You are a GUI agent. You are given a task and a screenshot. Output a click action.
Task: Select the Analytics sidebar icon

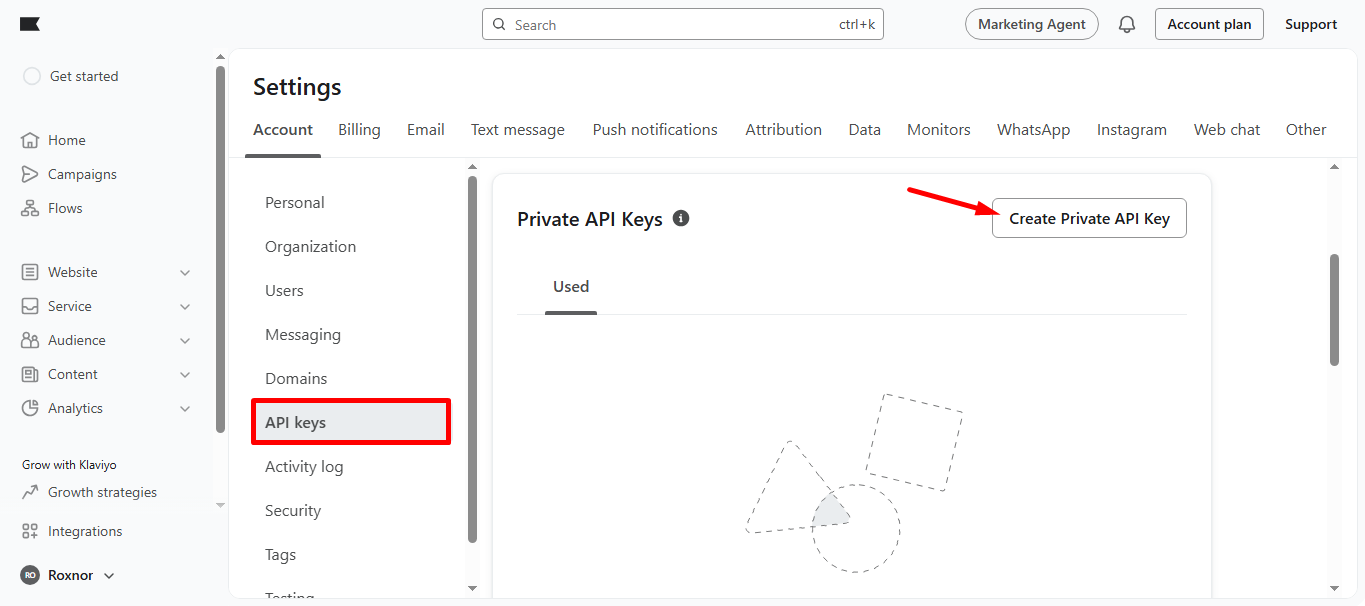[31, 408]
